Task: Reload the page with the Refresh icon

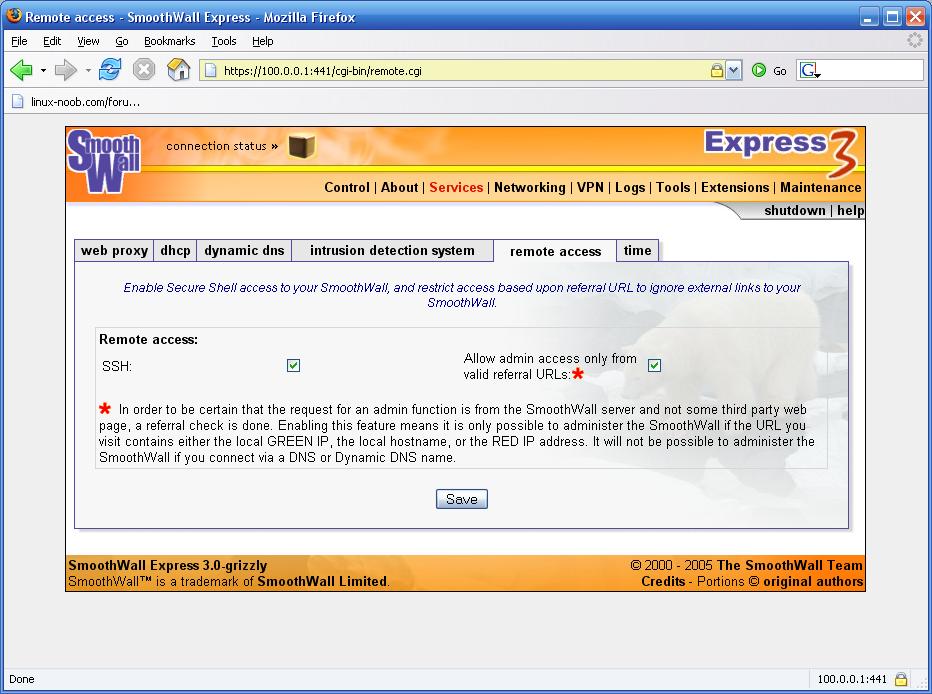Action: click(110, 70)
